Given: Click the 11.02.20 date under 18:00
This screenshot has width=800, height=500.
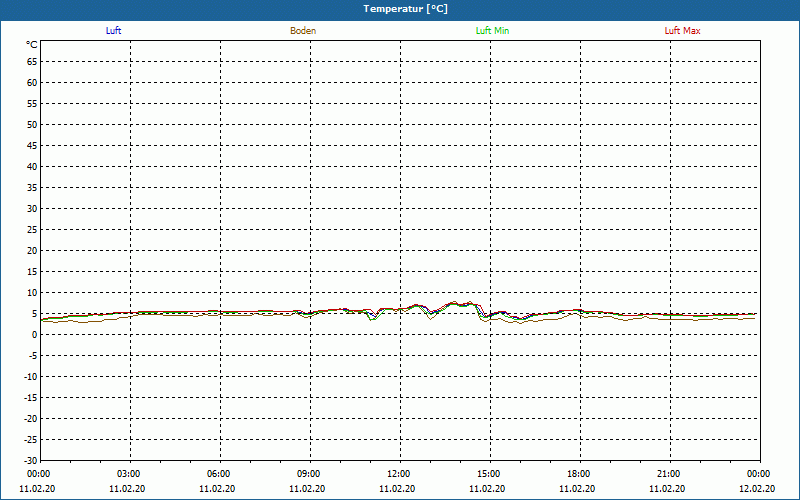Looking at the screenshot, I should click(577, 489).
